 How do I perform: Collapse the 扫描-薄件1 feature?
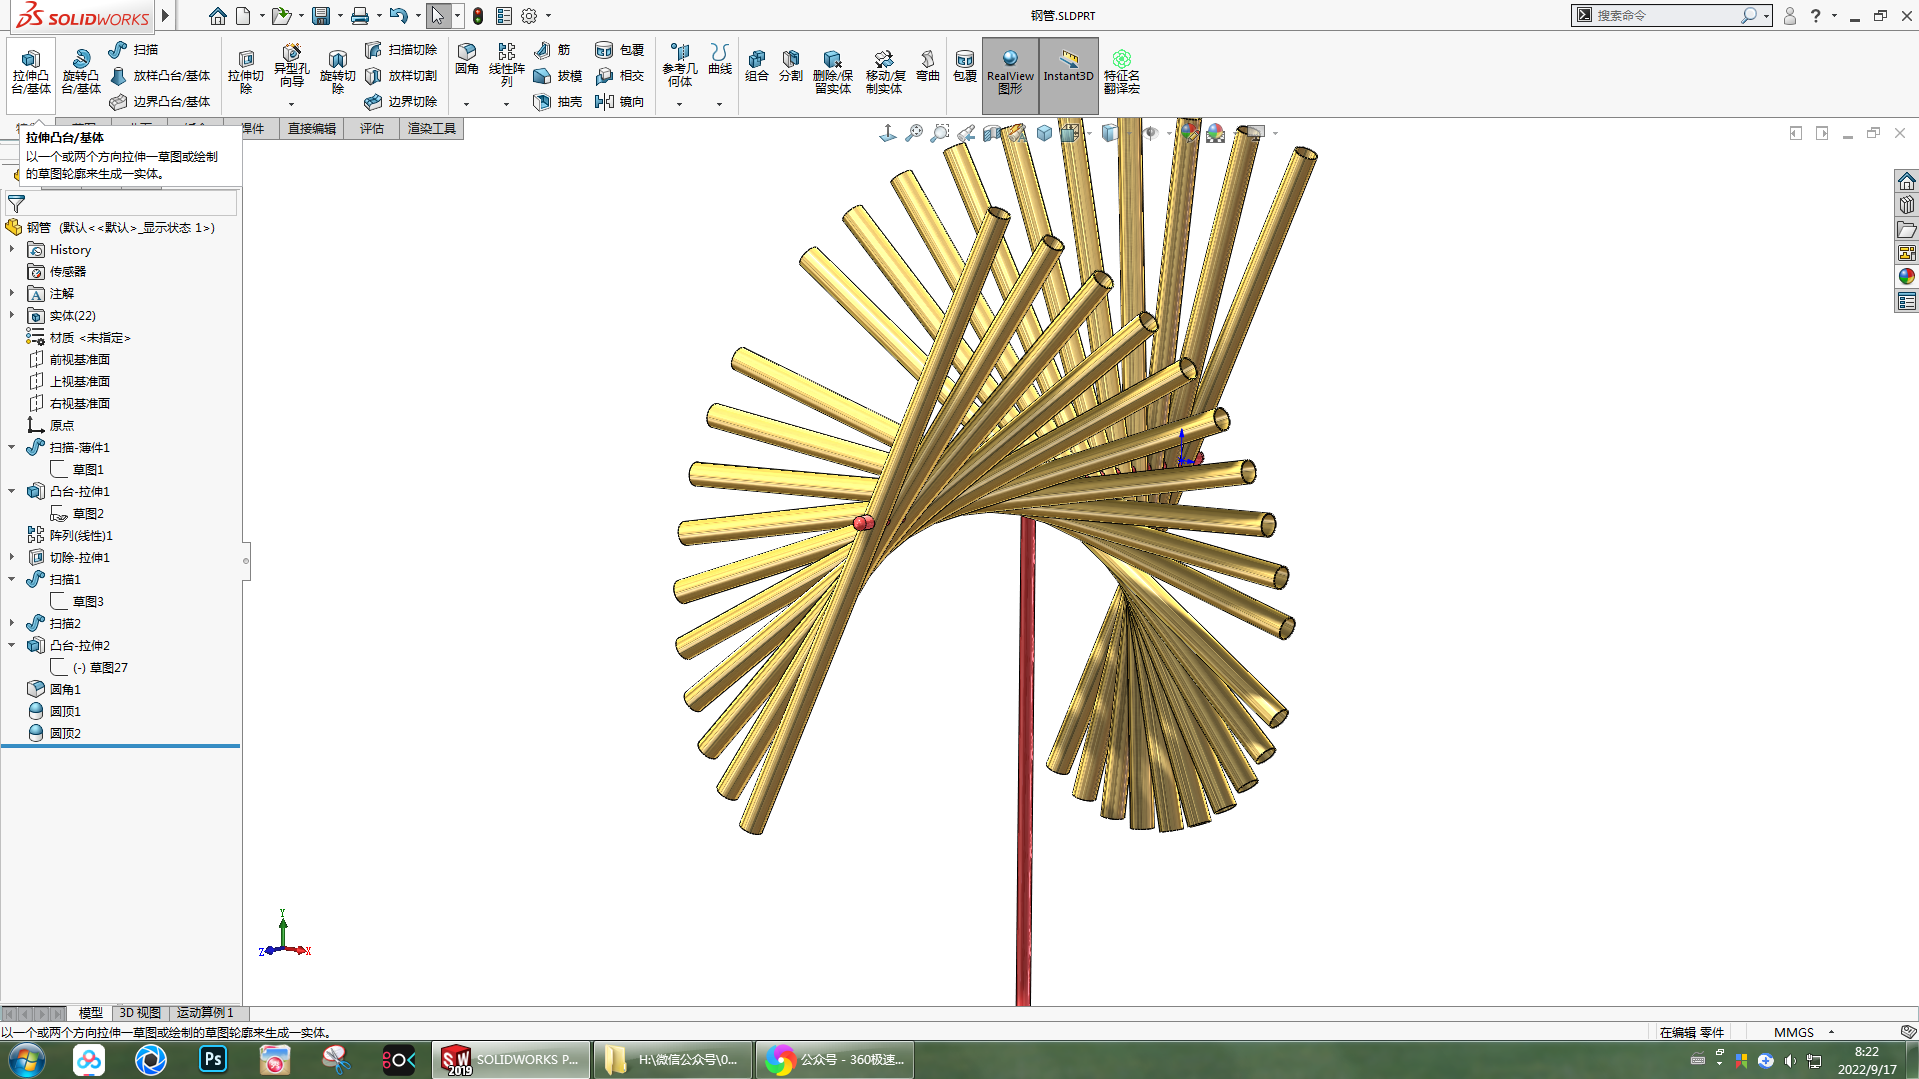[x=12, y=447]
